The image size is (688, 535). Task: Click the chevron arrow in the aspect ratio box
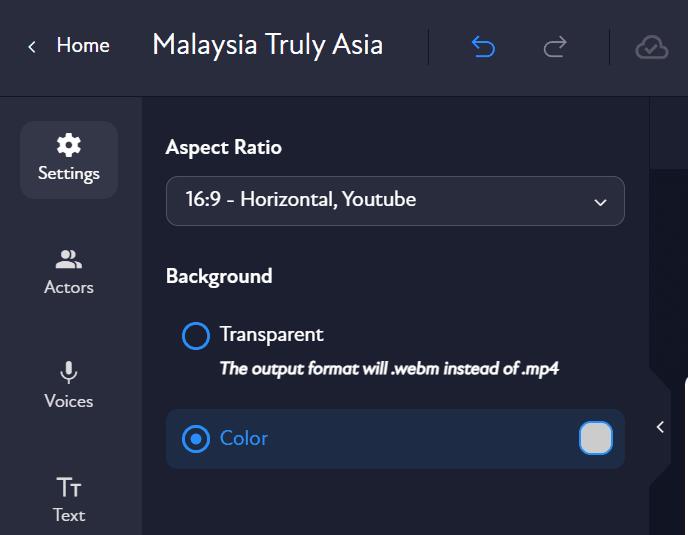tap(600, 202)
